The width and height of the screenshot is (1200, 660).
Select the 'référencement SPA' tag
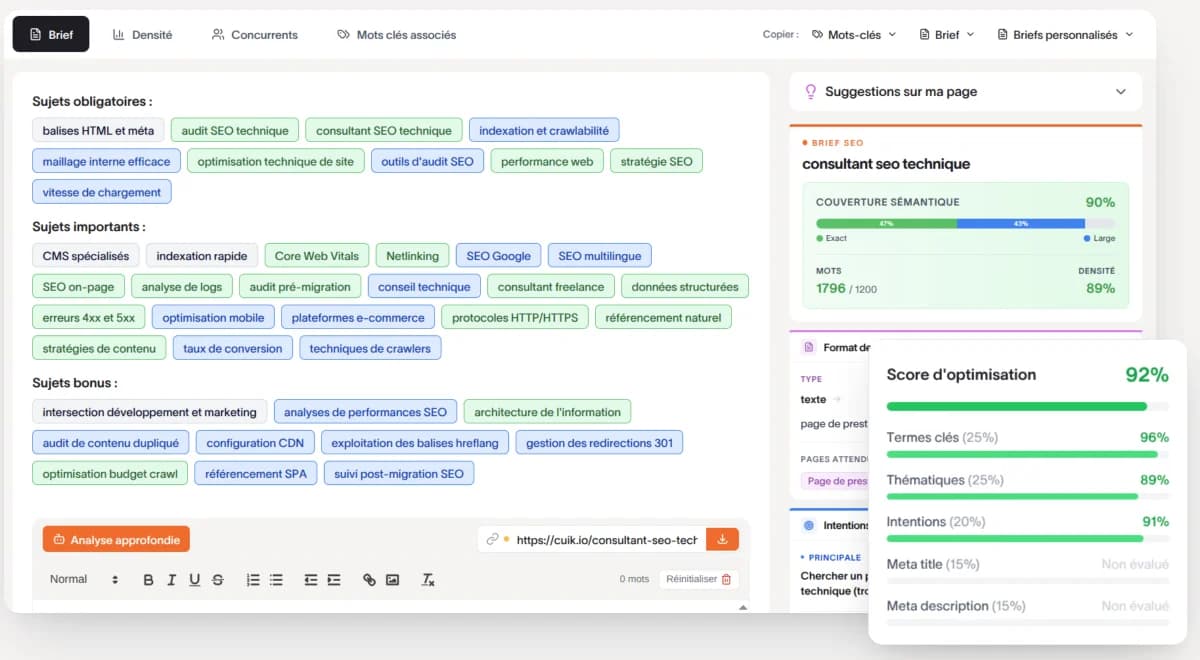point(256,474)
